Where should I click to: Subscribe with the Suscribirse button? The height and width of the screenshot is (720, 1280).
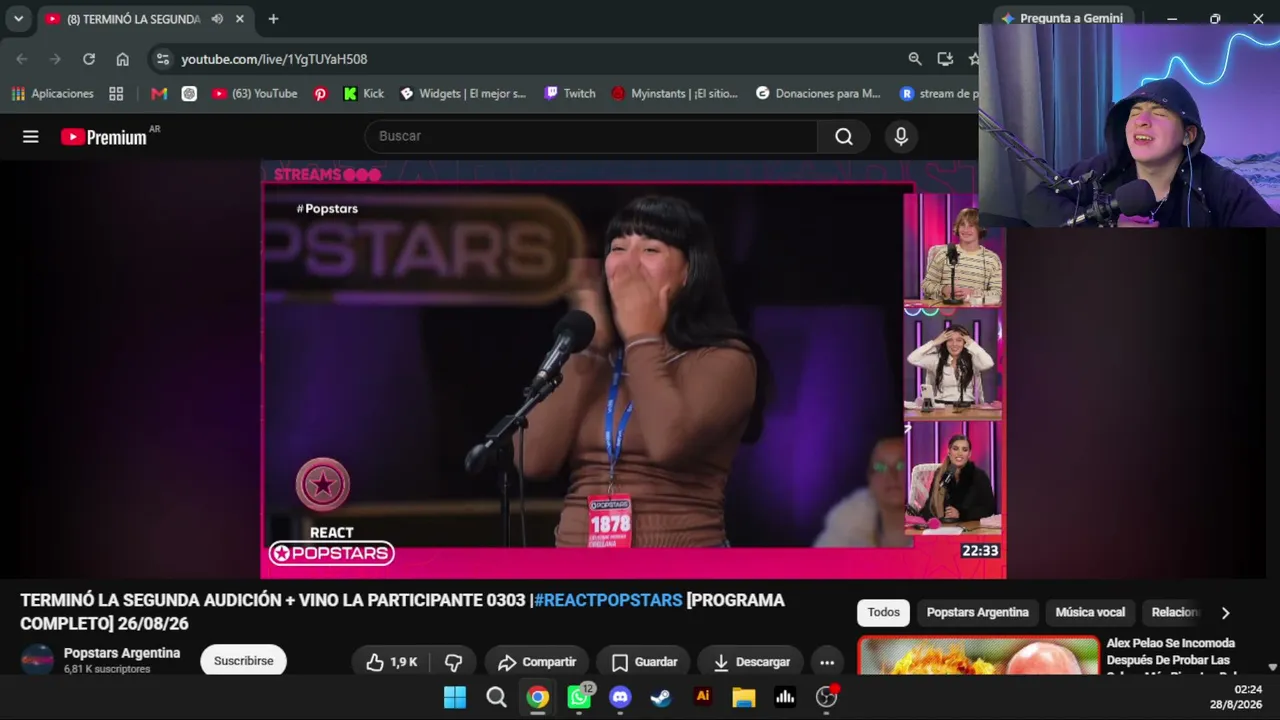(x=243, y=661)
